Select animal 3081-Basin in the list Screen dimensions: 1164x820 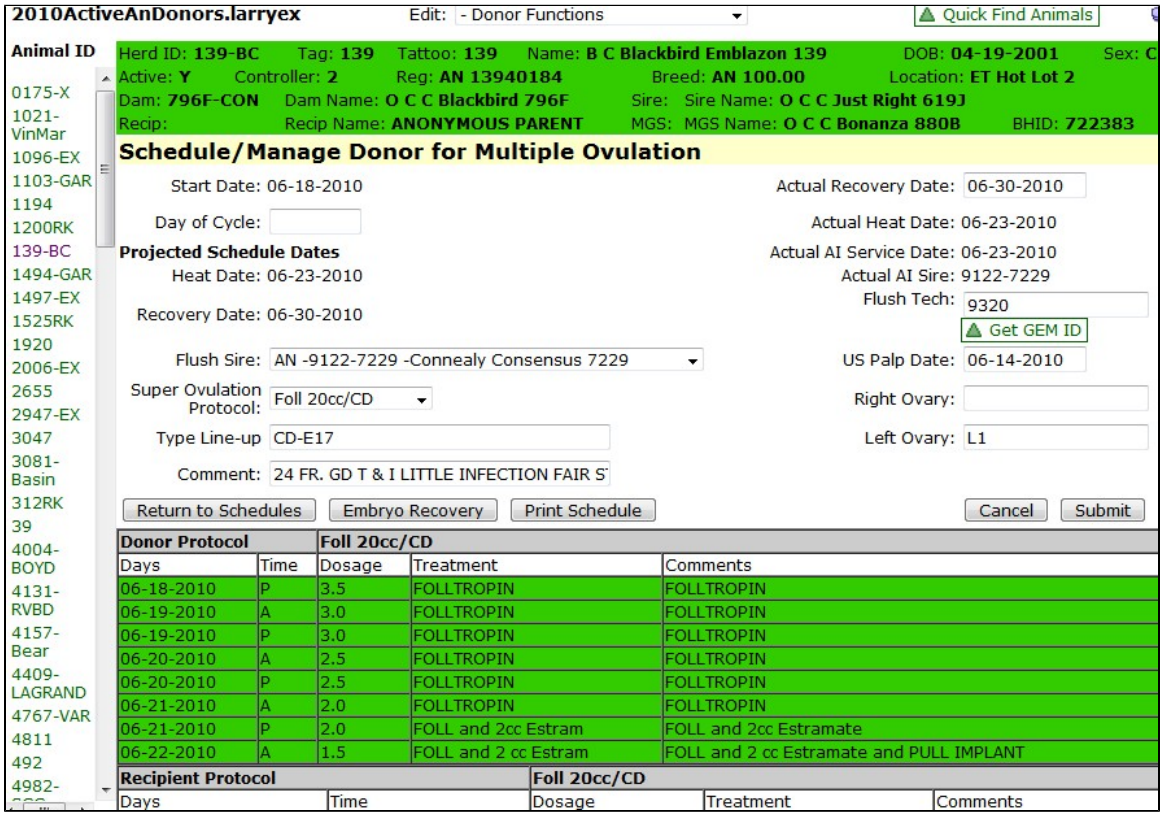tap(35, 470)
